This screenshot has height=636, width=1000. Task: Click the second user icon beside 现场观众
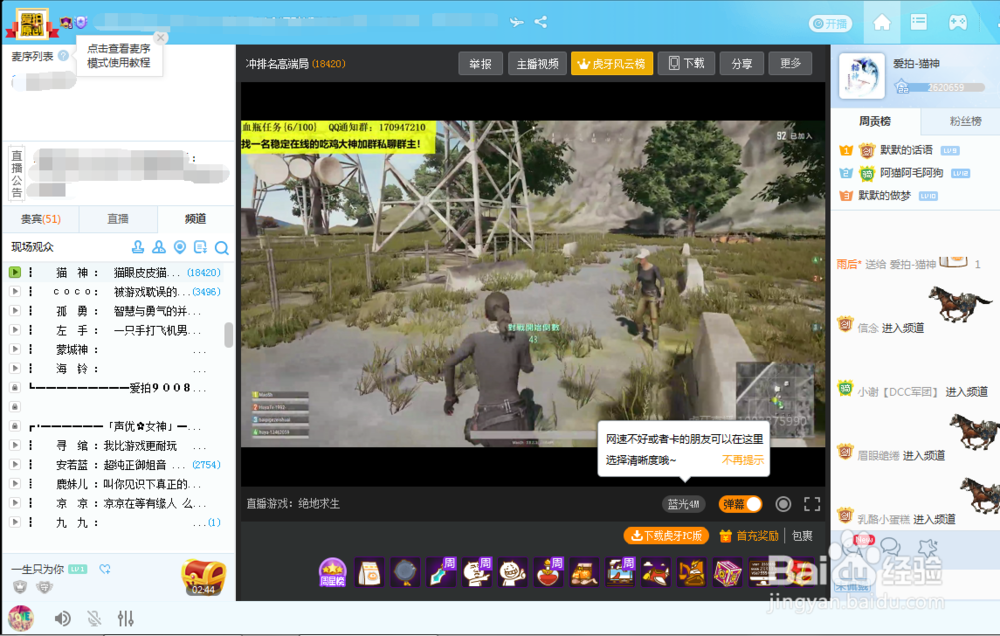point(159,247)
